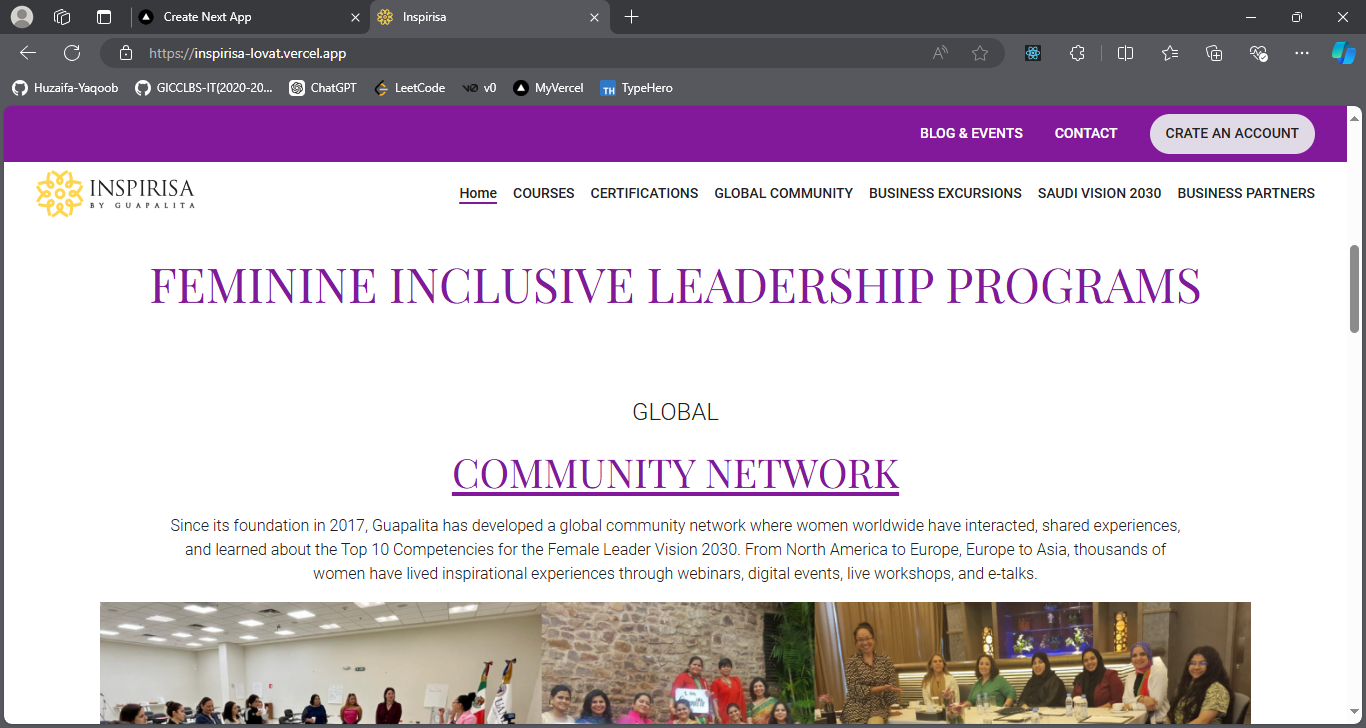Open the Huzaifa-Yaqoob GitHub bookmark

[x=65, y=88]
